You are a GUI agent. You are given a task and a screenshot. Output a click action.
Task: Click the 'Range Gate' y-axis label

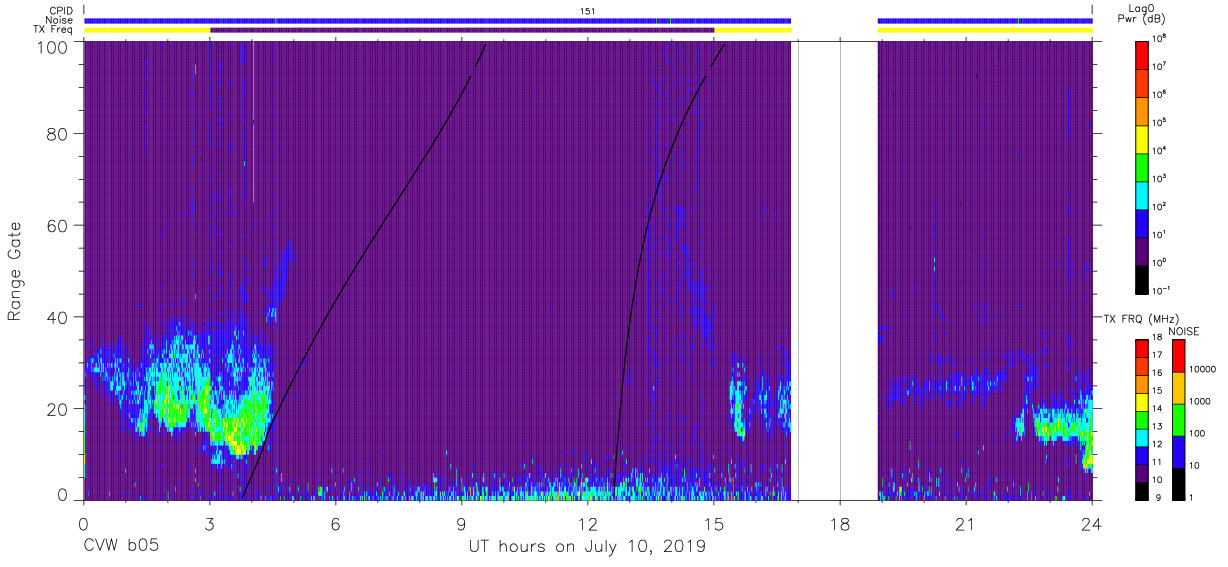(15, 271)
